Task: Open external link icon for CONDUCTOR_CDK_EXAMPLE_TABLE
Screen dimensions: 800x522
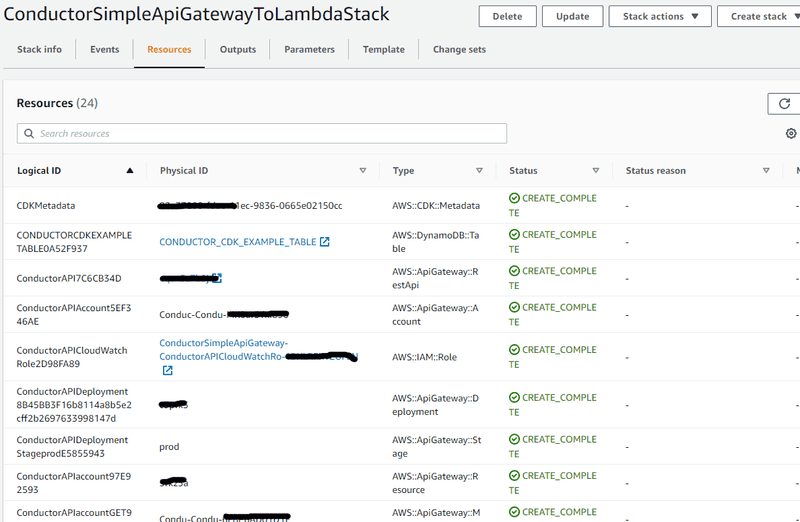Action: pos(324,242)
